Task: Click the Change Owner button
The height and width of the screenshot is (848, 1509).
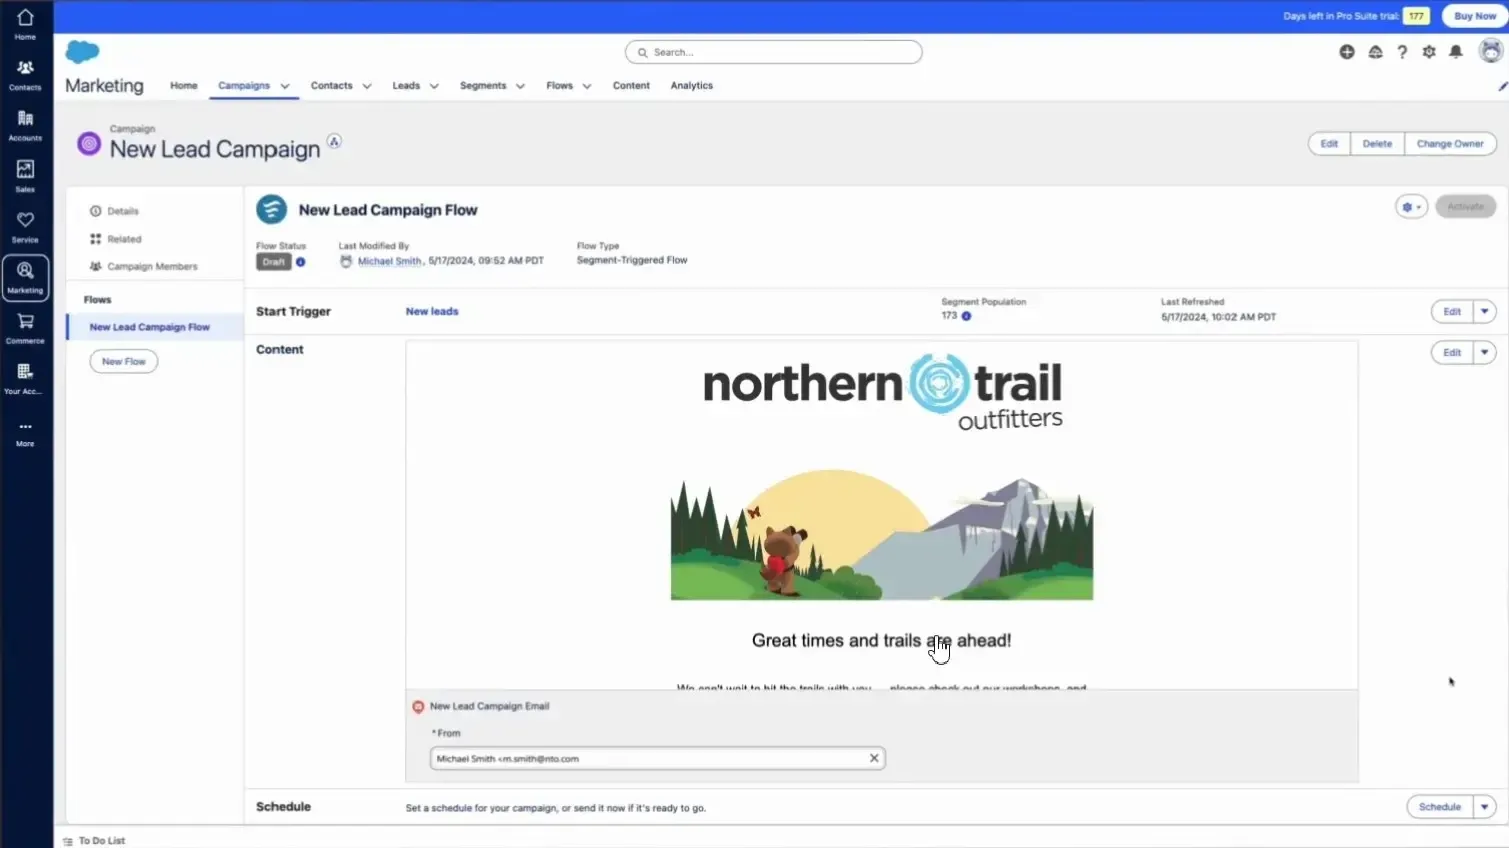Action: [1450, 144]
